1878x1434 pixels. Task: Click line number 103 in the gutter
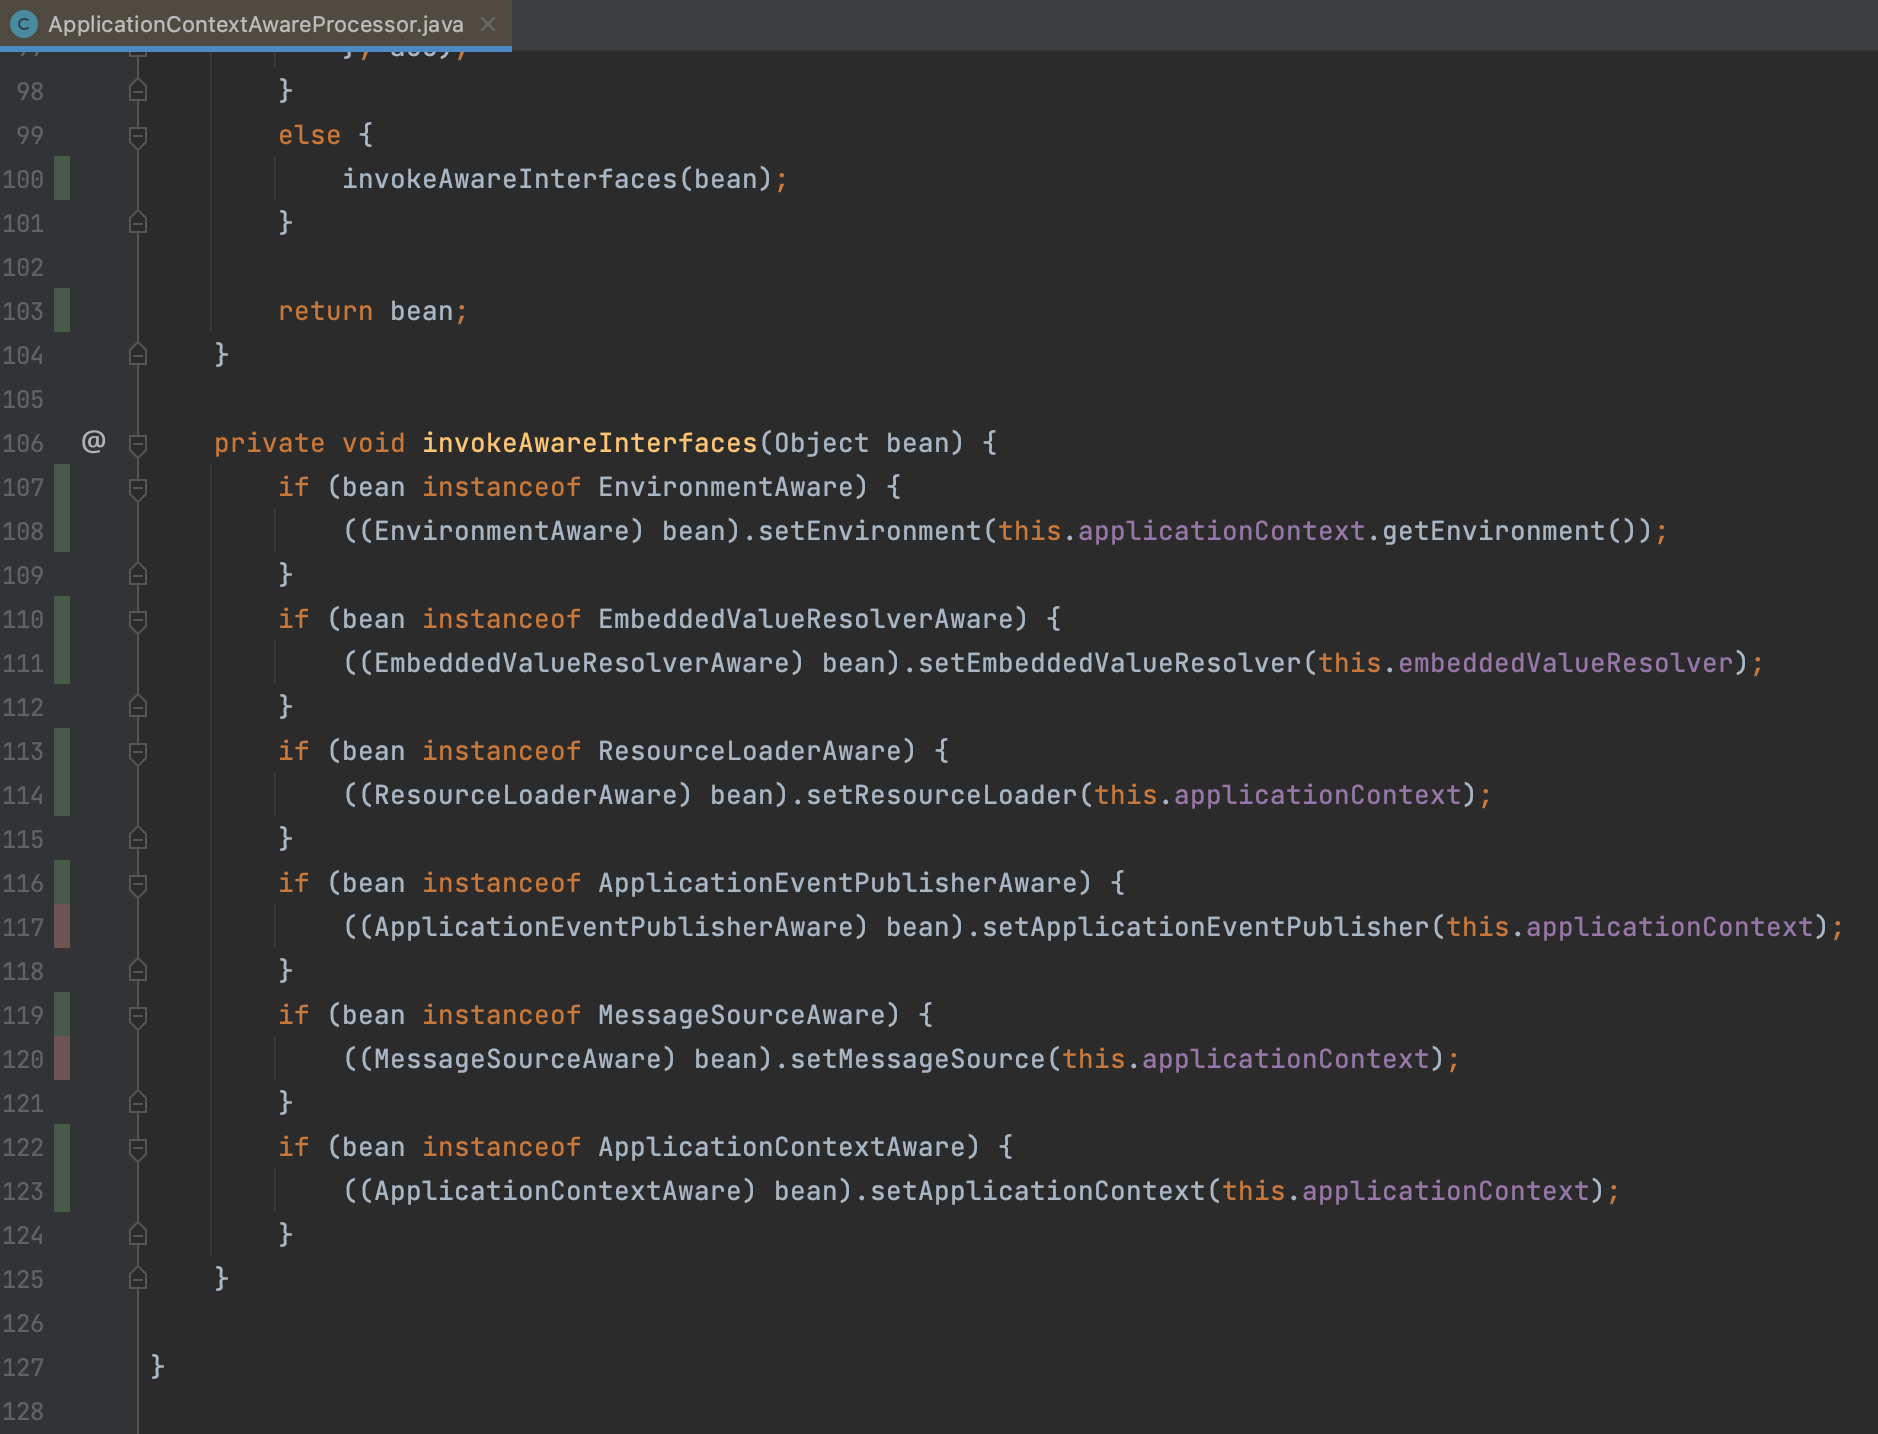(23, 311)
